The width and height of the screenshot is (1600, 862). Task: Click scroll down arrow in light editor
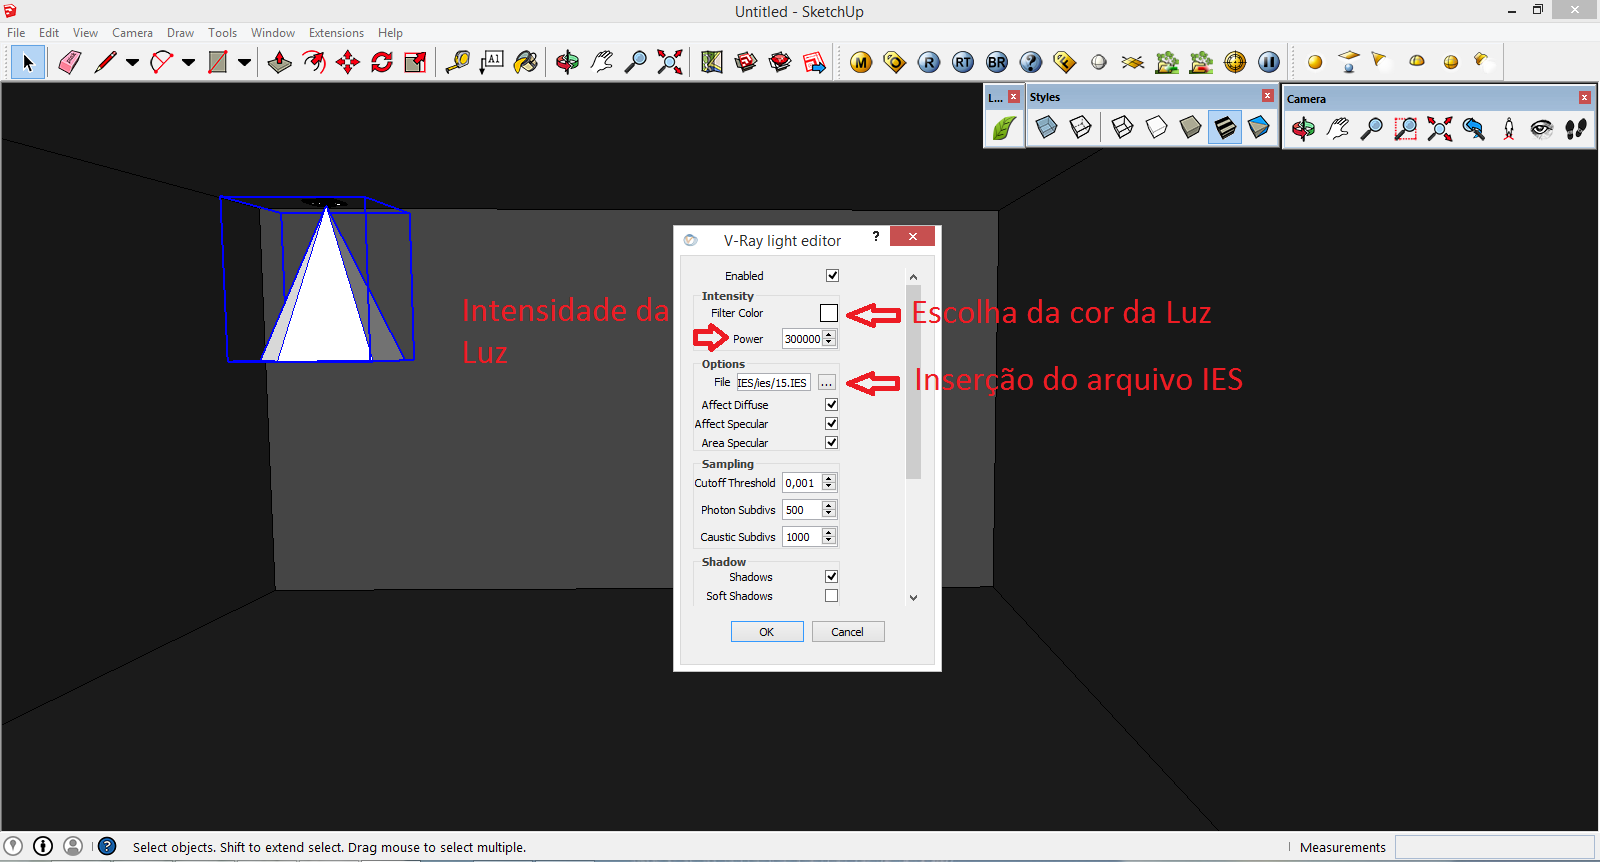click(913, 598)
